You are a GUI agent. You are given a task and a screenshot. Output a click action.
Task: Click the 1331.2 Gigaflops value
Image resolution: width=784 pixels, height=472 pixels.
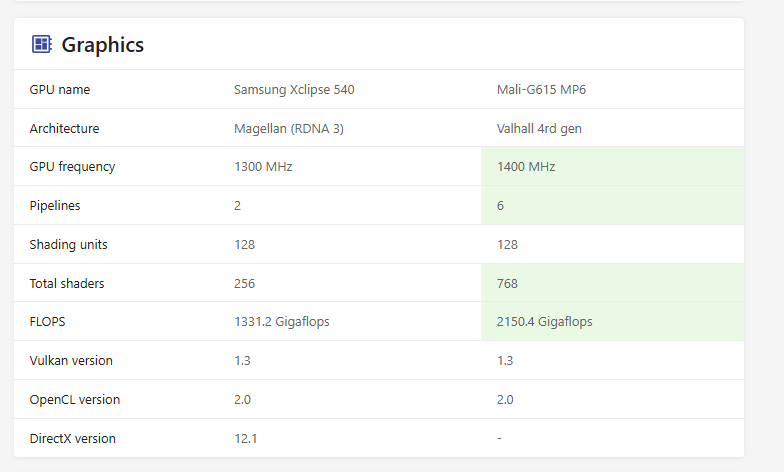[281, 322]
